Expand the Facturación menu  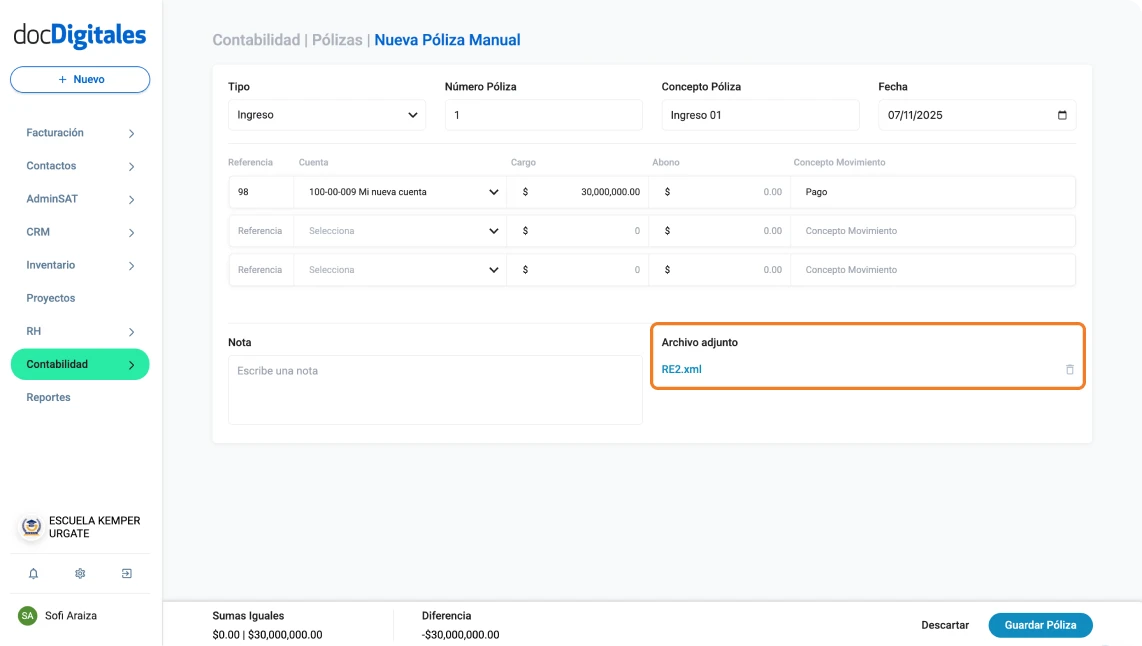[x=80, y=133]
